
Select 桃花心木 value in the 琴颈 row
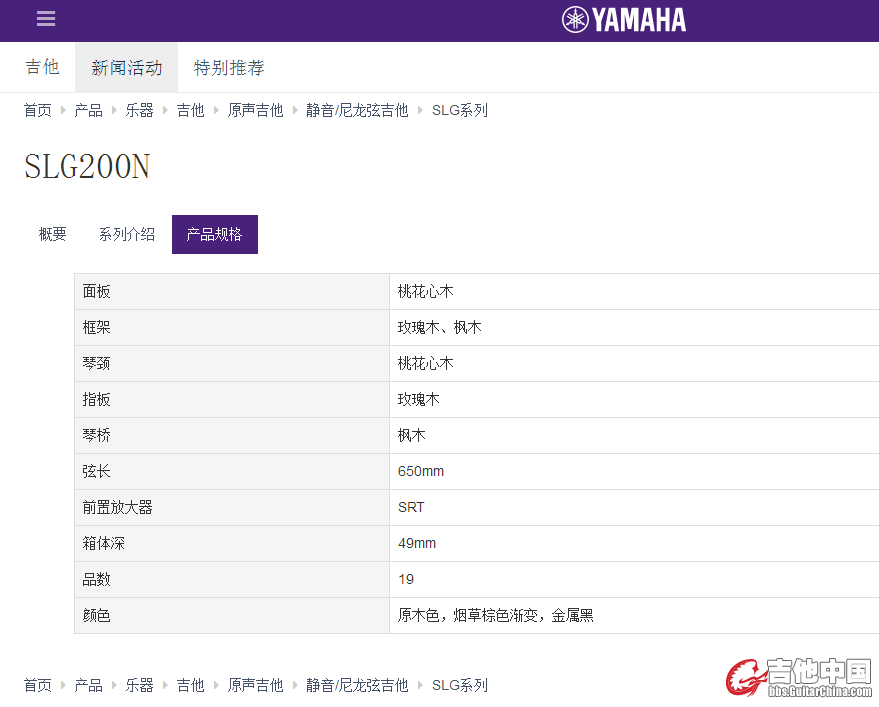pyautogui.click(x=425, y=363)
